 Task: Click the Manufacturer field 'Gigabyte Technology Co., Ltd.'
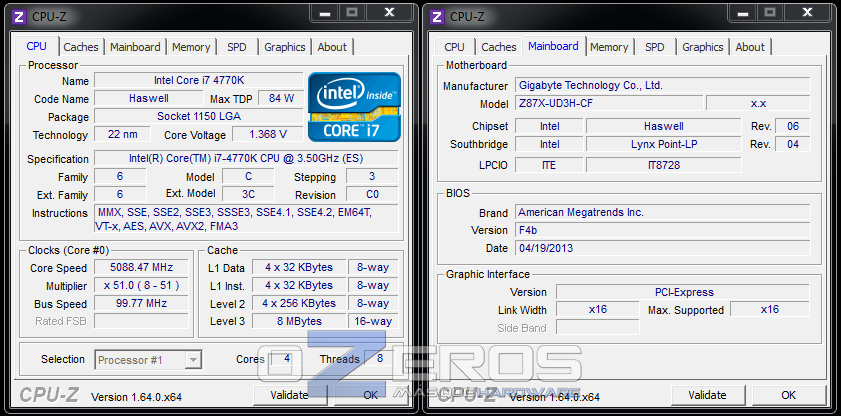tap(662, 85)
